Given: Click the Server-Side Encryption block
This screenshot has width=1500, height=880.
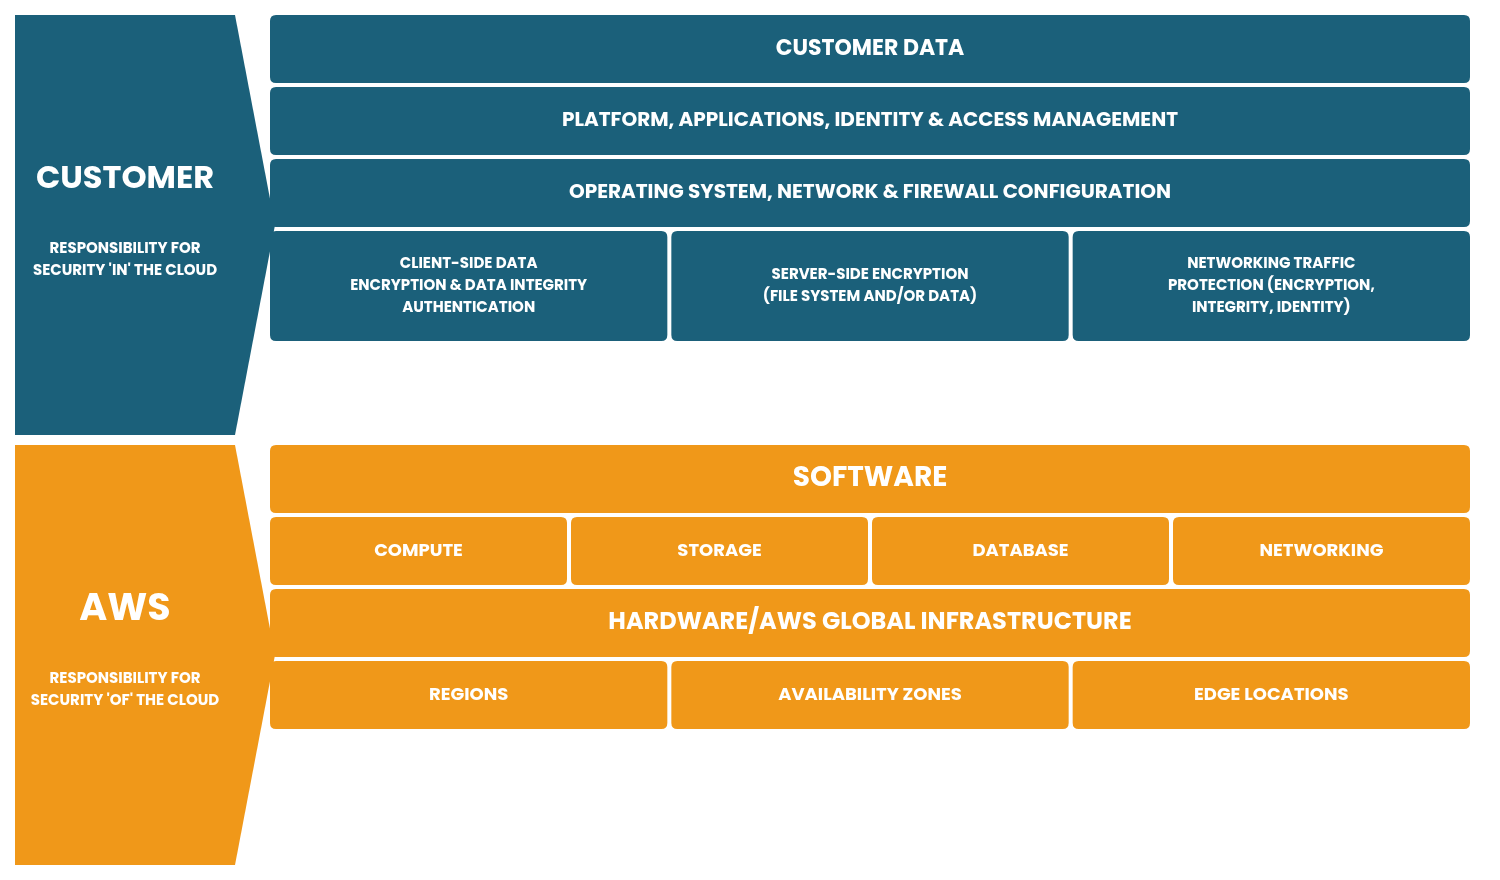Looking at the screenshot, I should pyautogui.click(x=869, y=286).
